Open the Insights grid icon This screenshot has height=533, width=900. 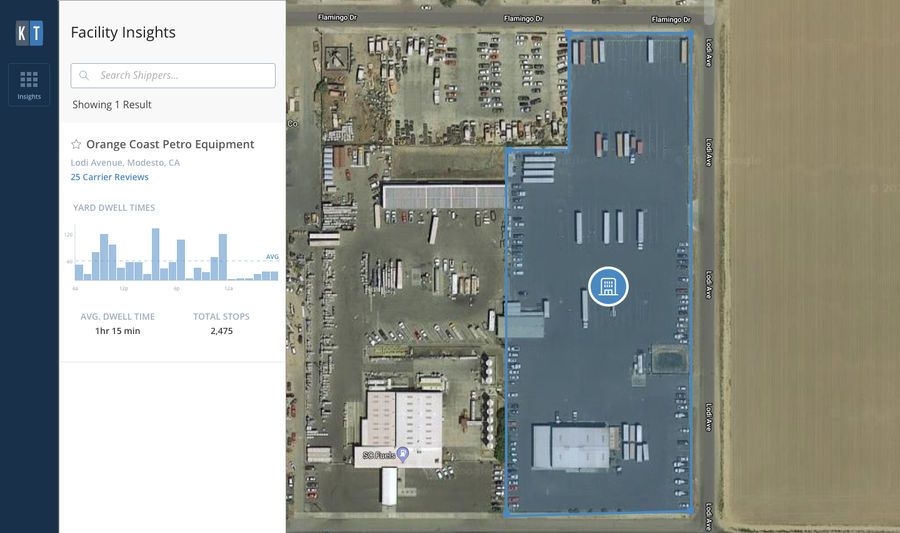point(29,84)
